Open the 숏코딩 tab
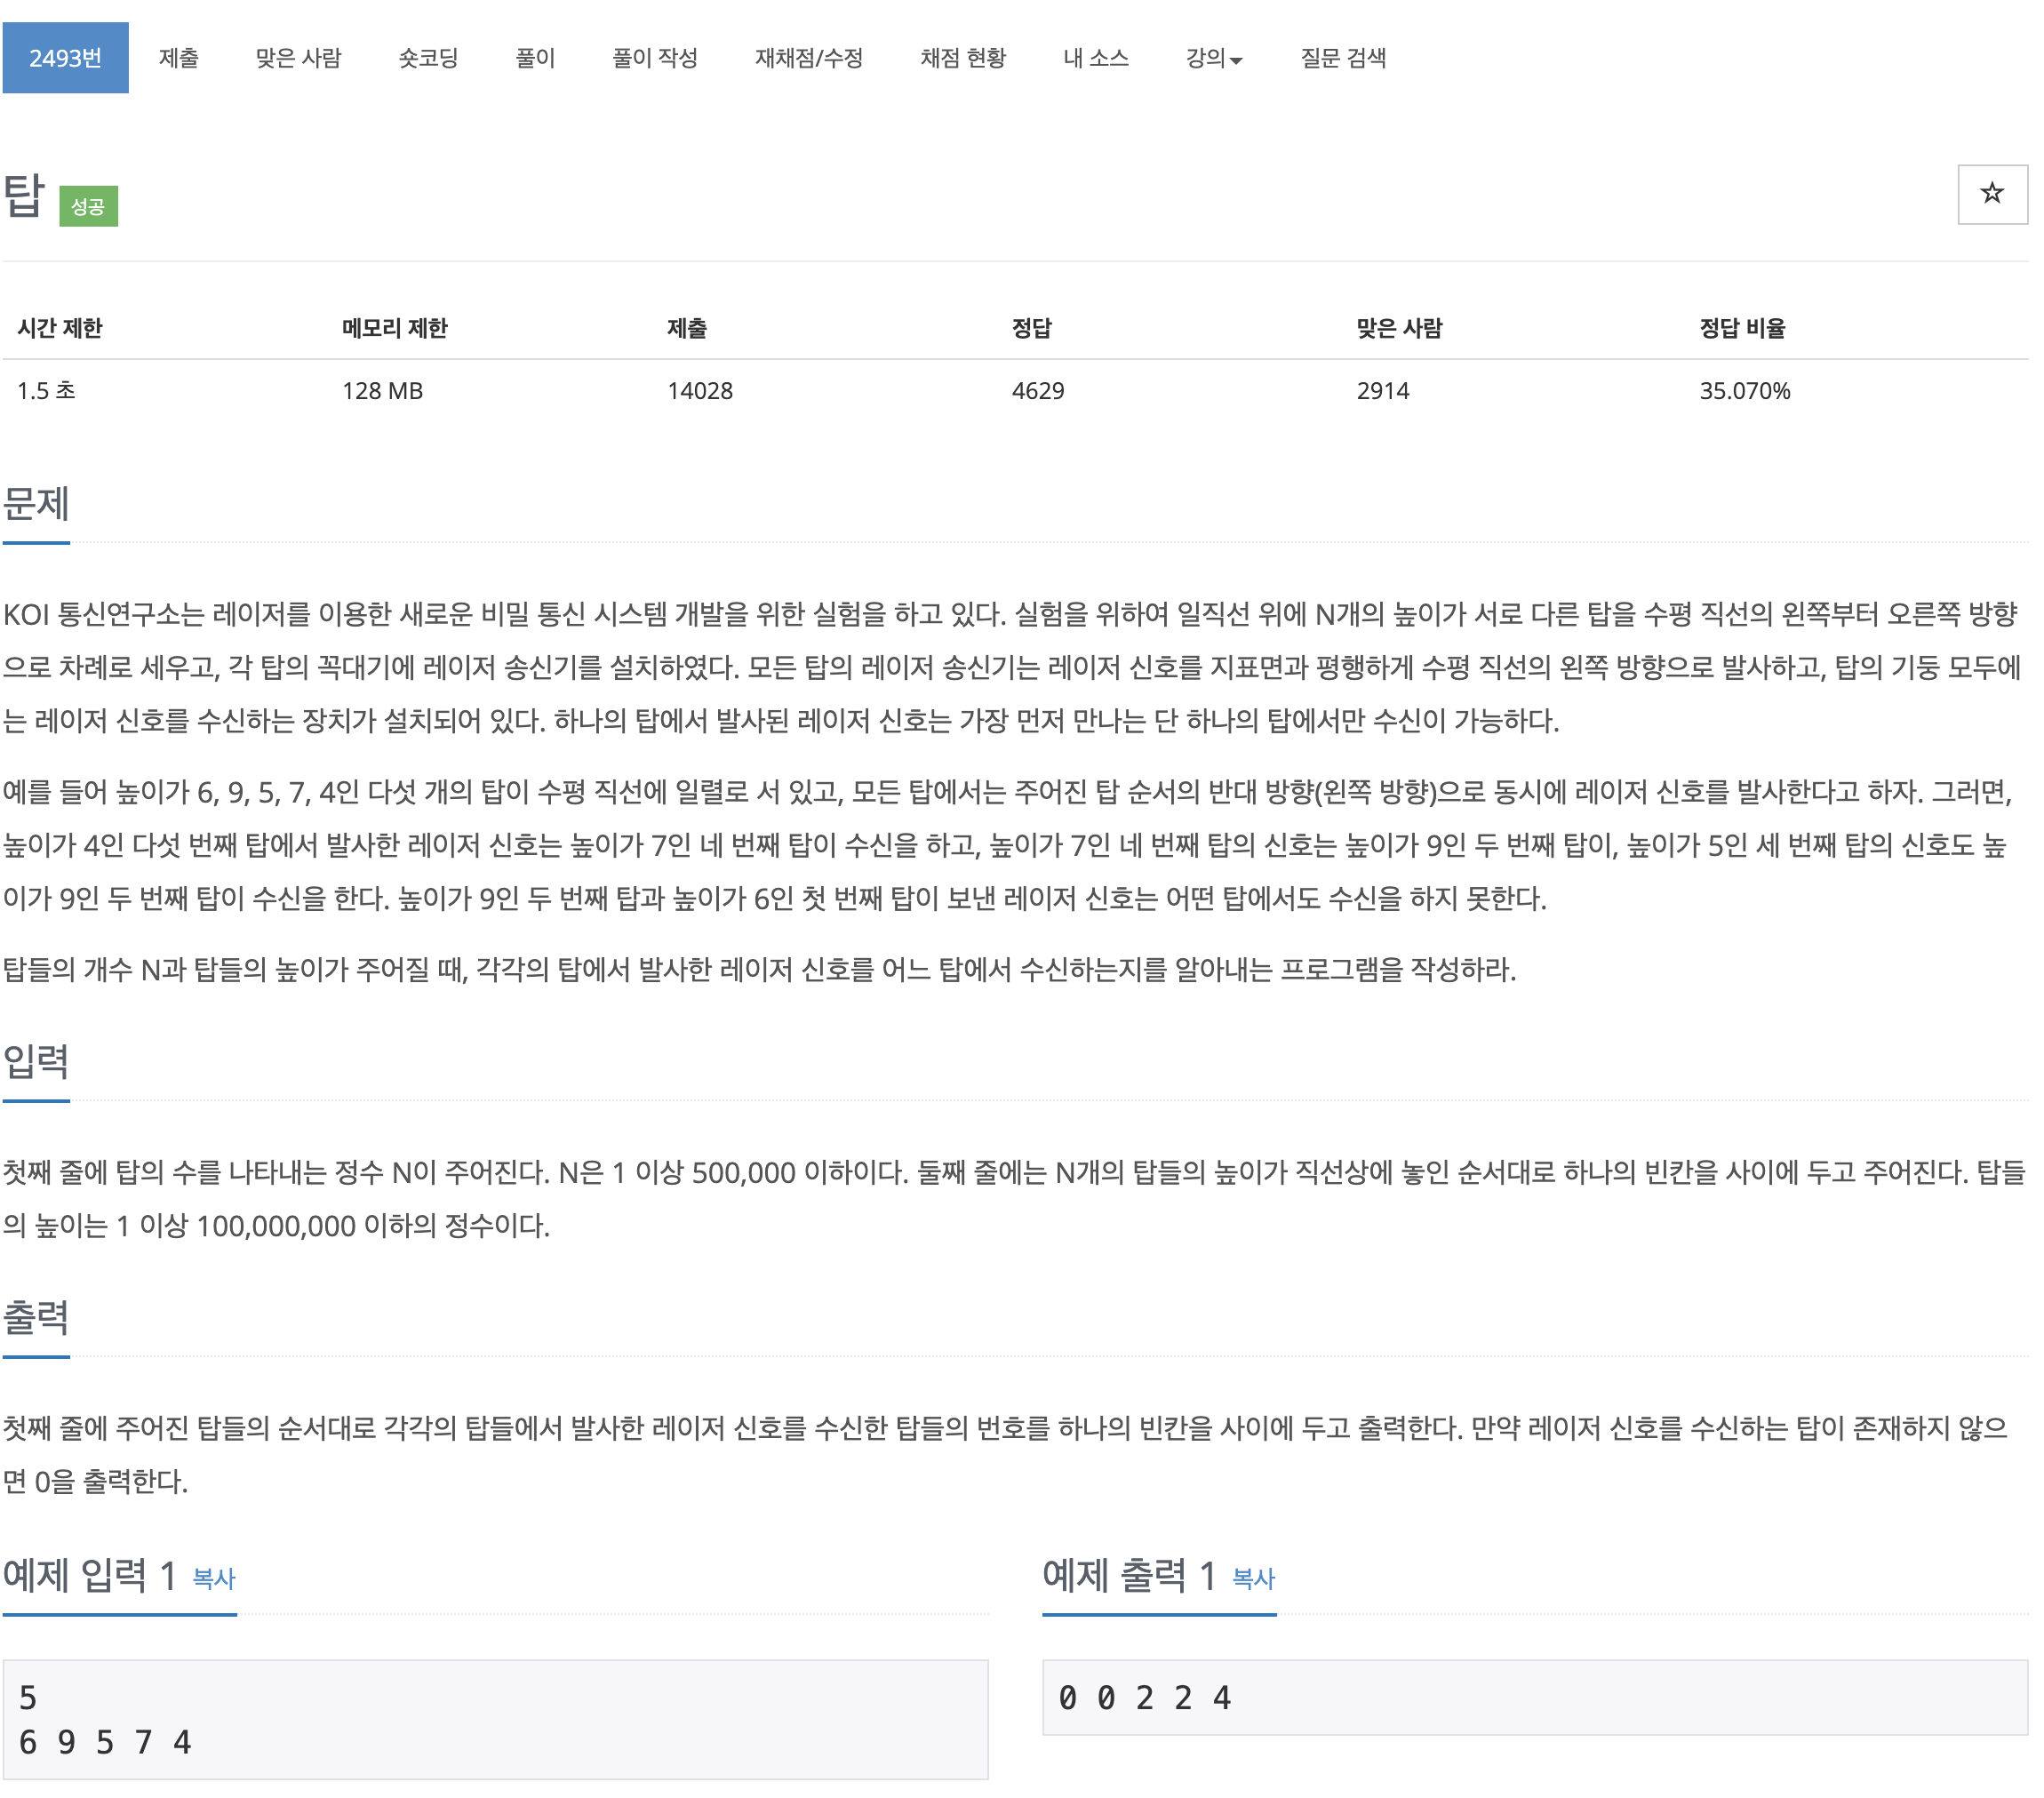2044x1798 pixels. [428, 58]
